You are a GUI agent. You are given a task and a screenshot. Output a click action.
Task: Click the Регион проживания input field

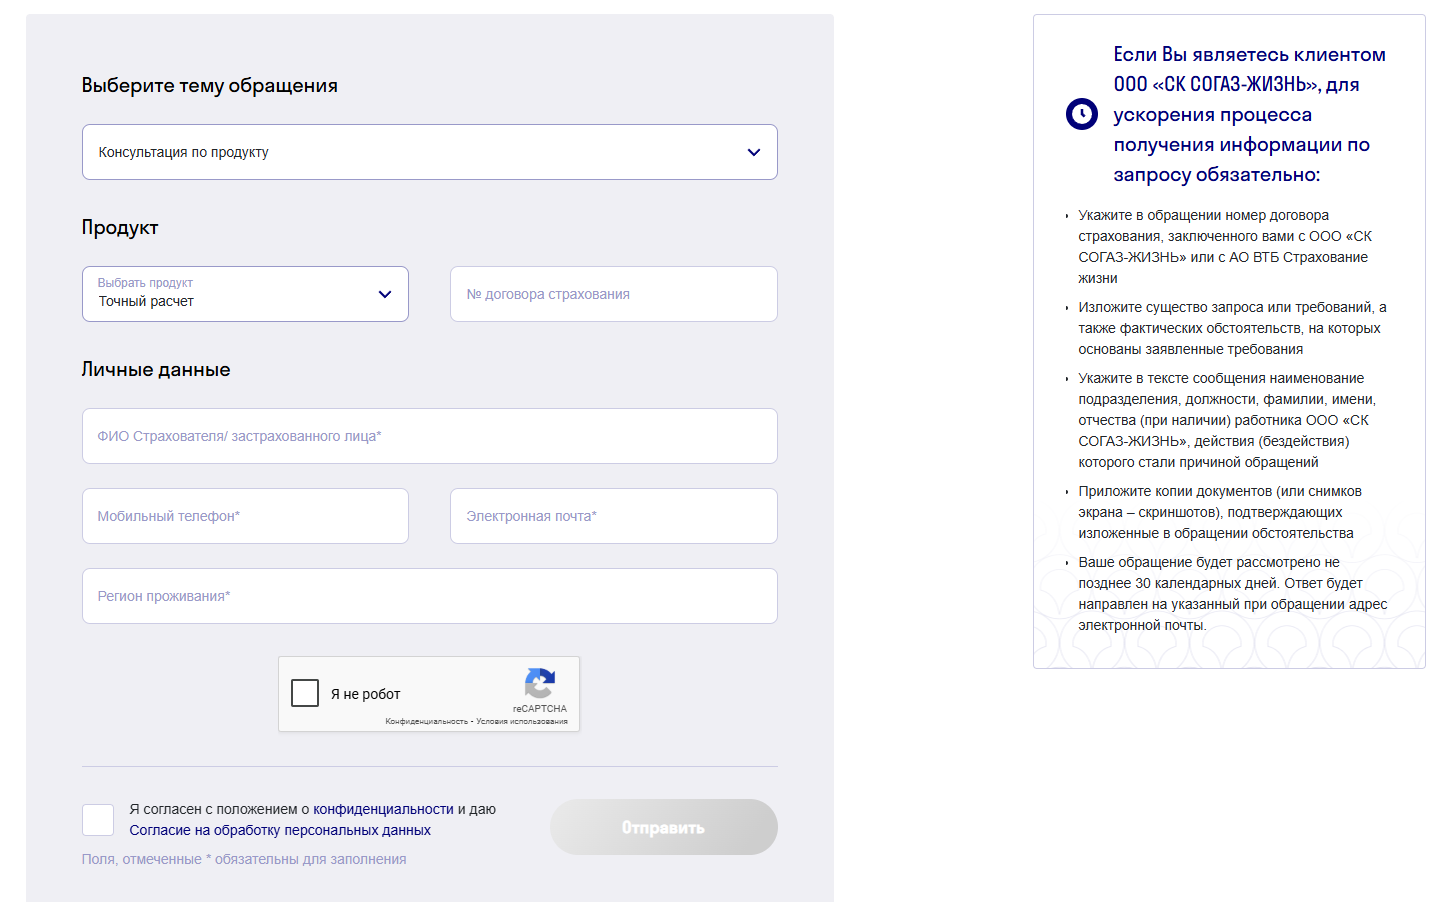coord(429,596)
